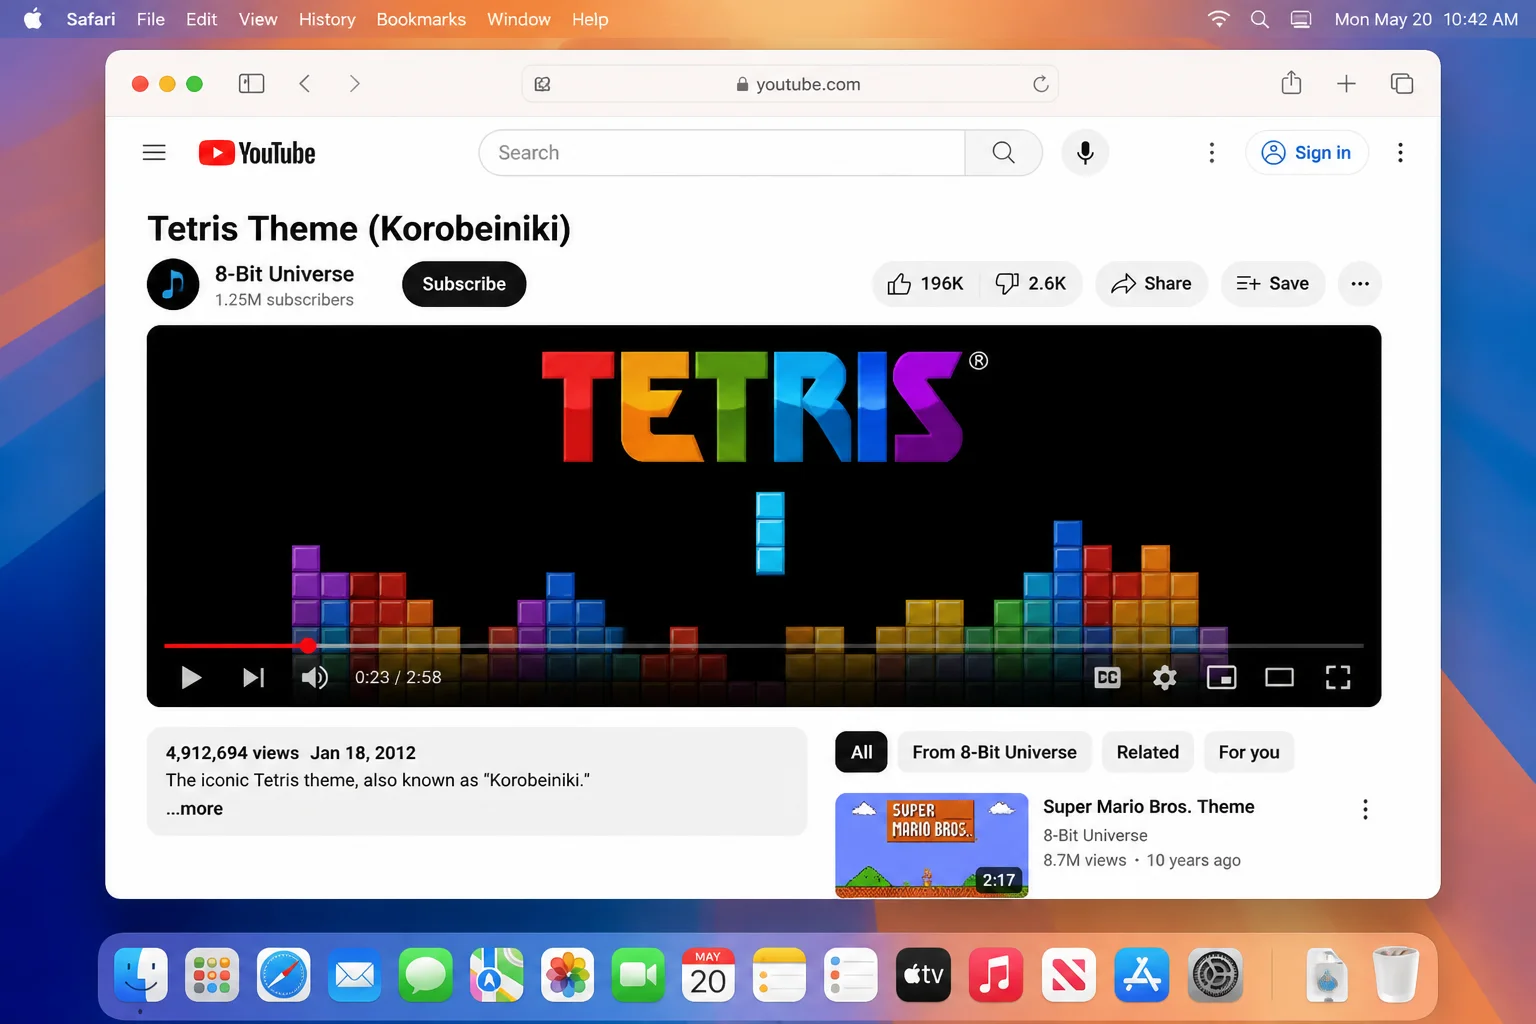Go to the YouTube home logo
Screen dimensions: 1536x1024
point(257,153)
